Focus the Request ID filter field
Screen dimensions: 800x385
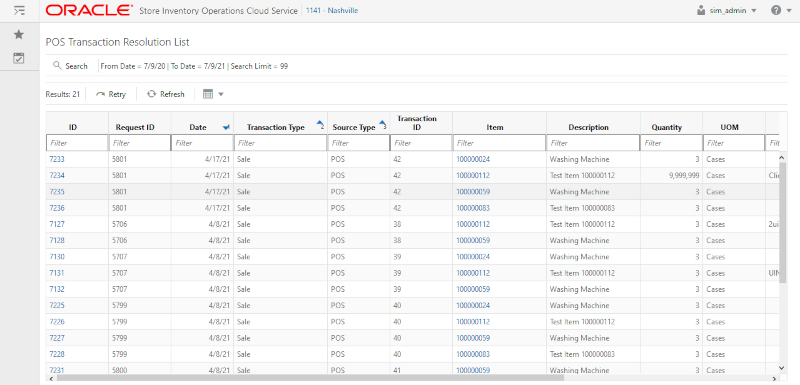tap(139, 143)
